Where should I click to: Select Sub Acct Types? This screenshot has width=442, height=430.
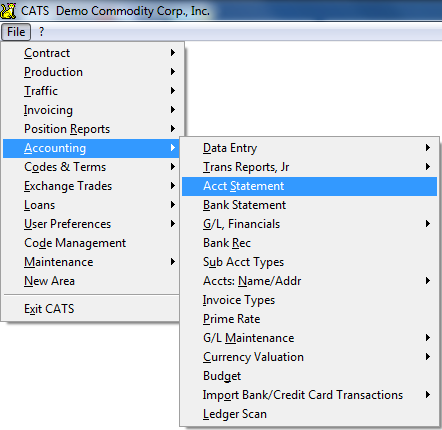pos(309,262)
